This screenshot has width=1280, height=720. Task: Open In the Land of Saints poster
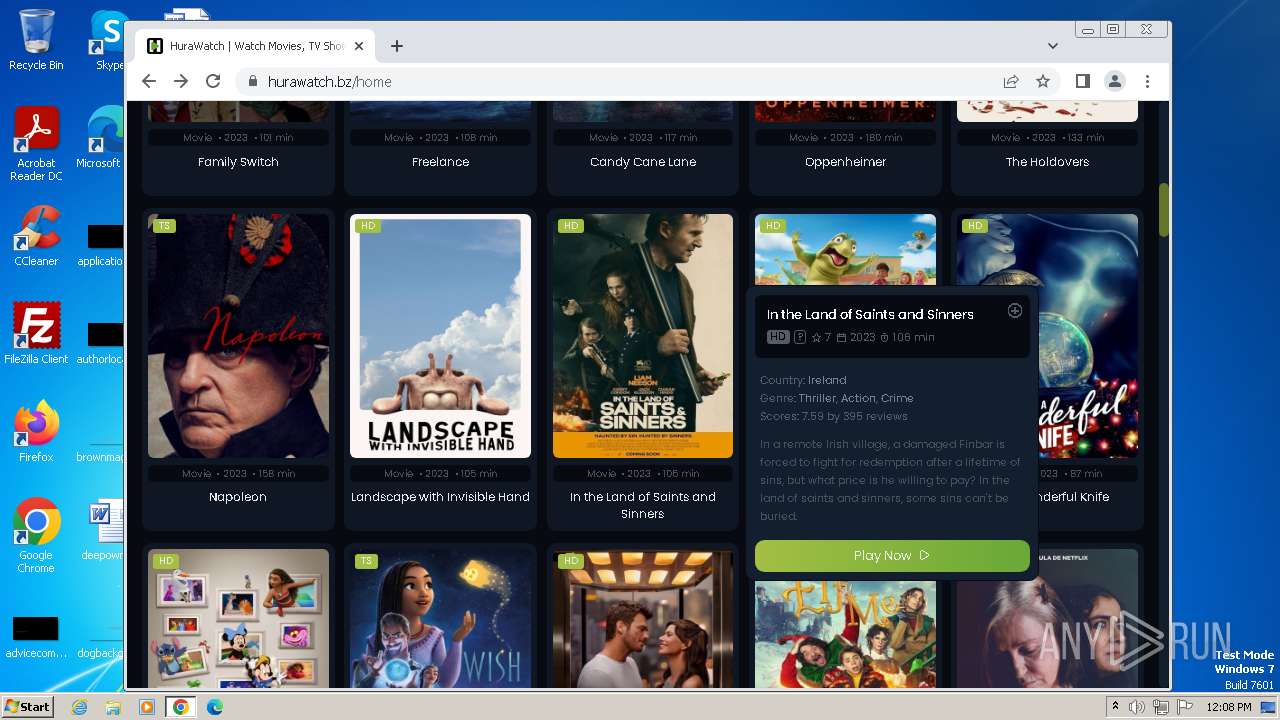(643, 336)
